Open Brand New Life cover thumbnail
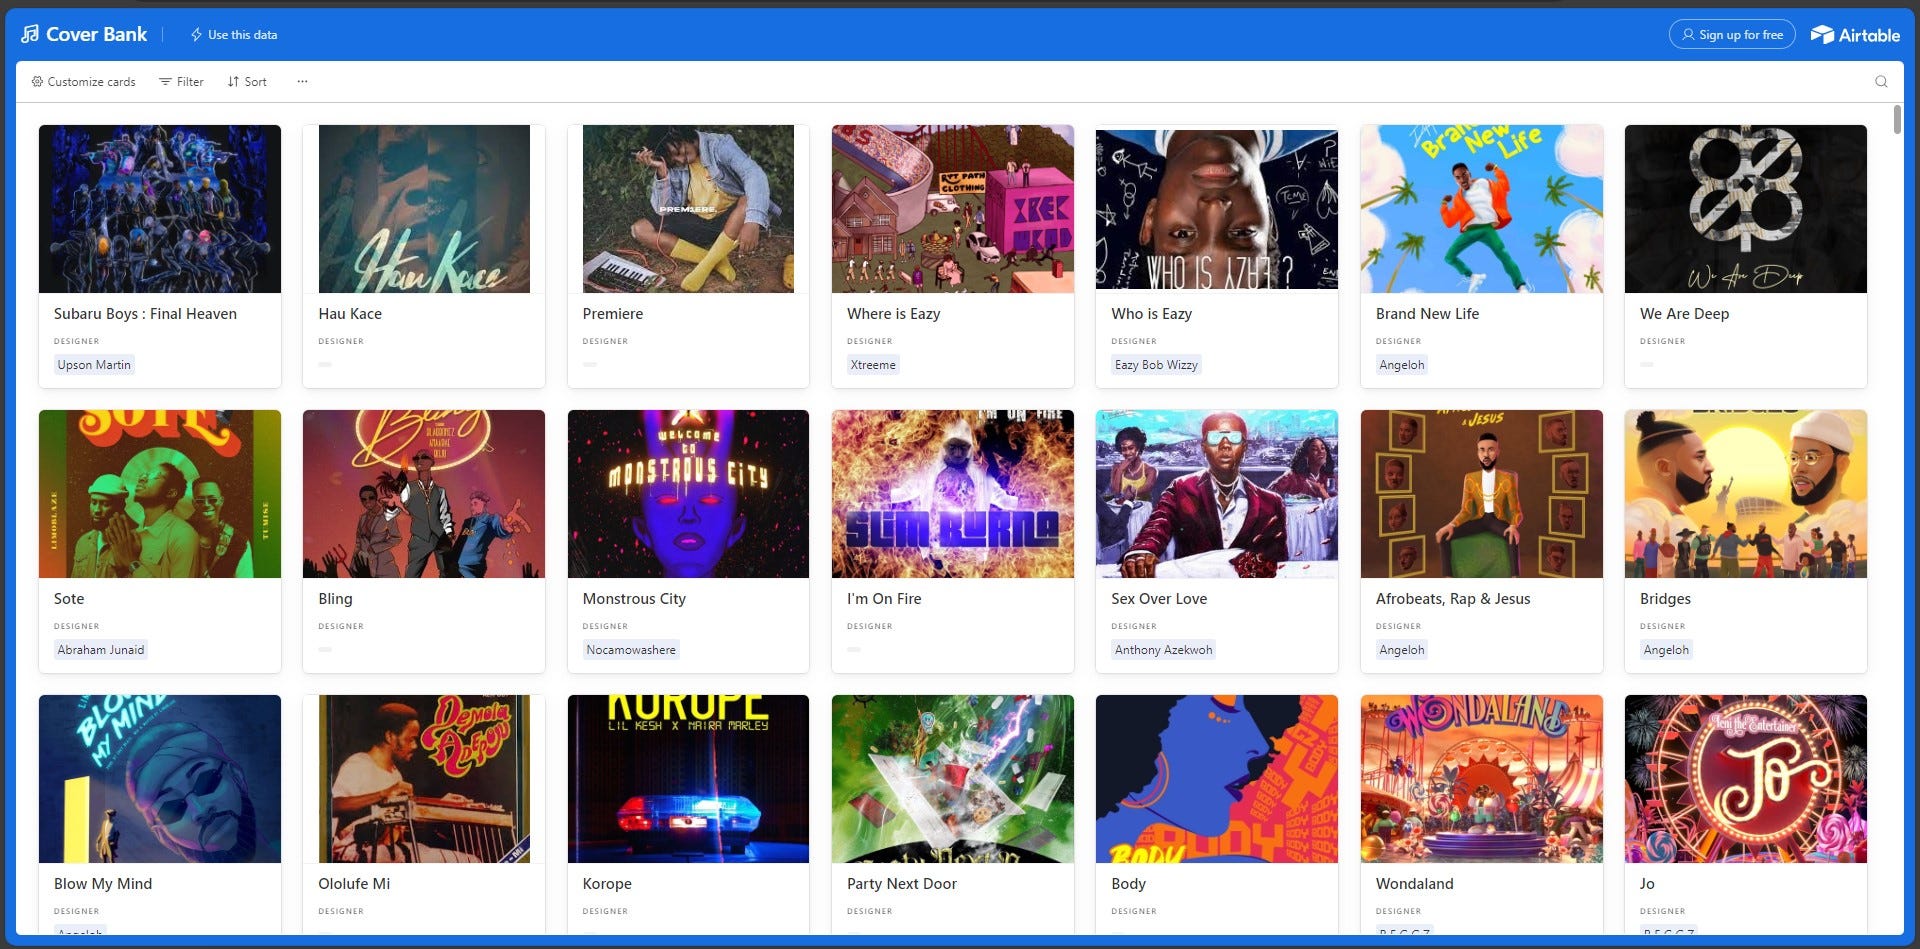 pos(1482,209)
